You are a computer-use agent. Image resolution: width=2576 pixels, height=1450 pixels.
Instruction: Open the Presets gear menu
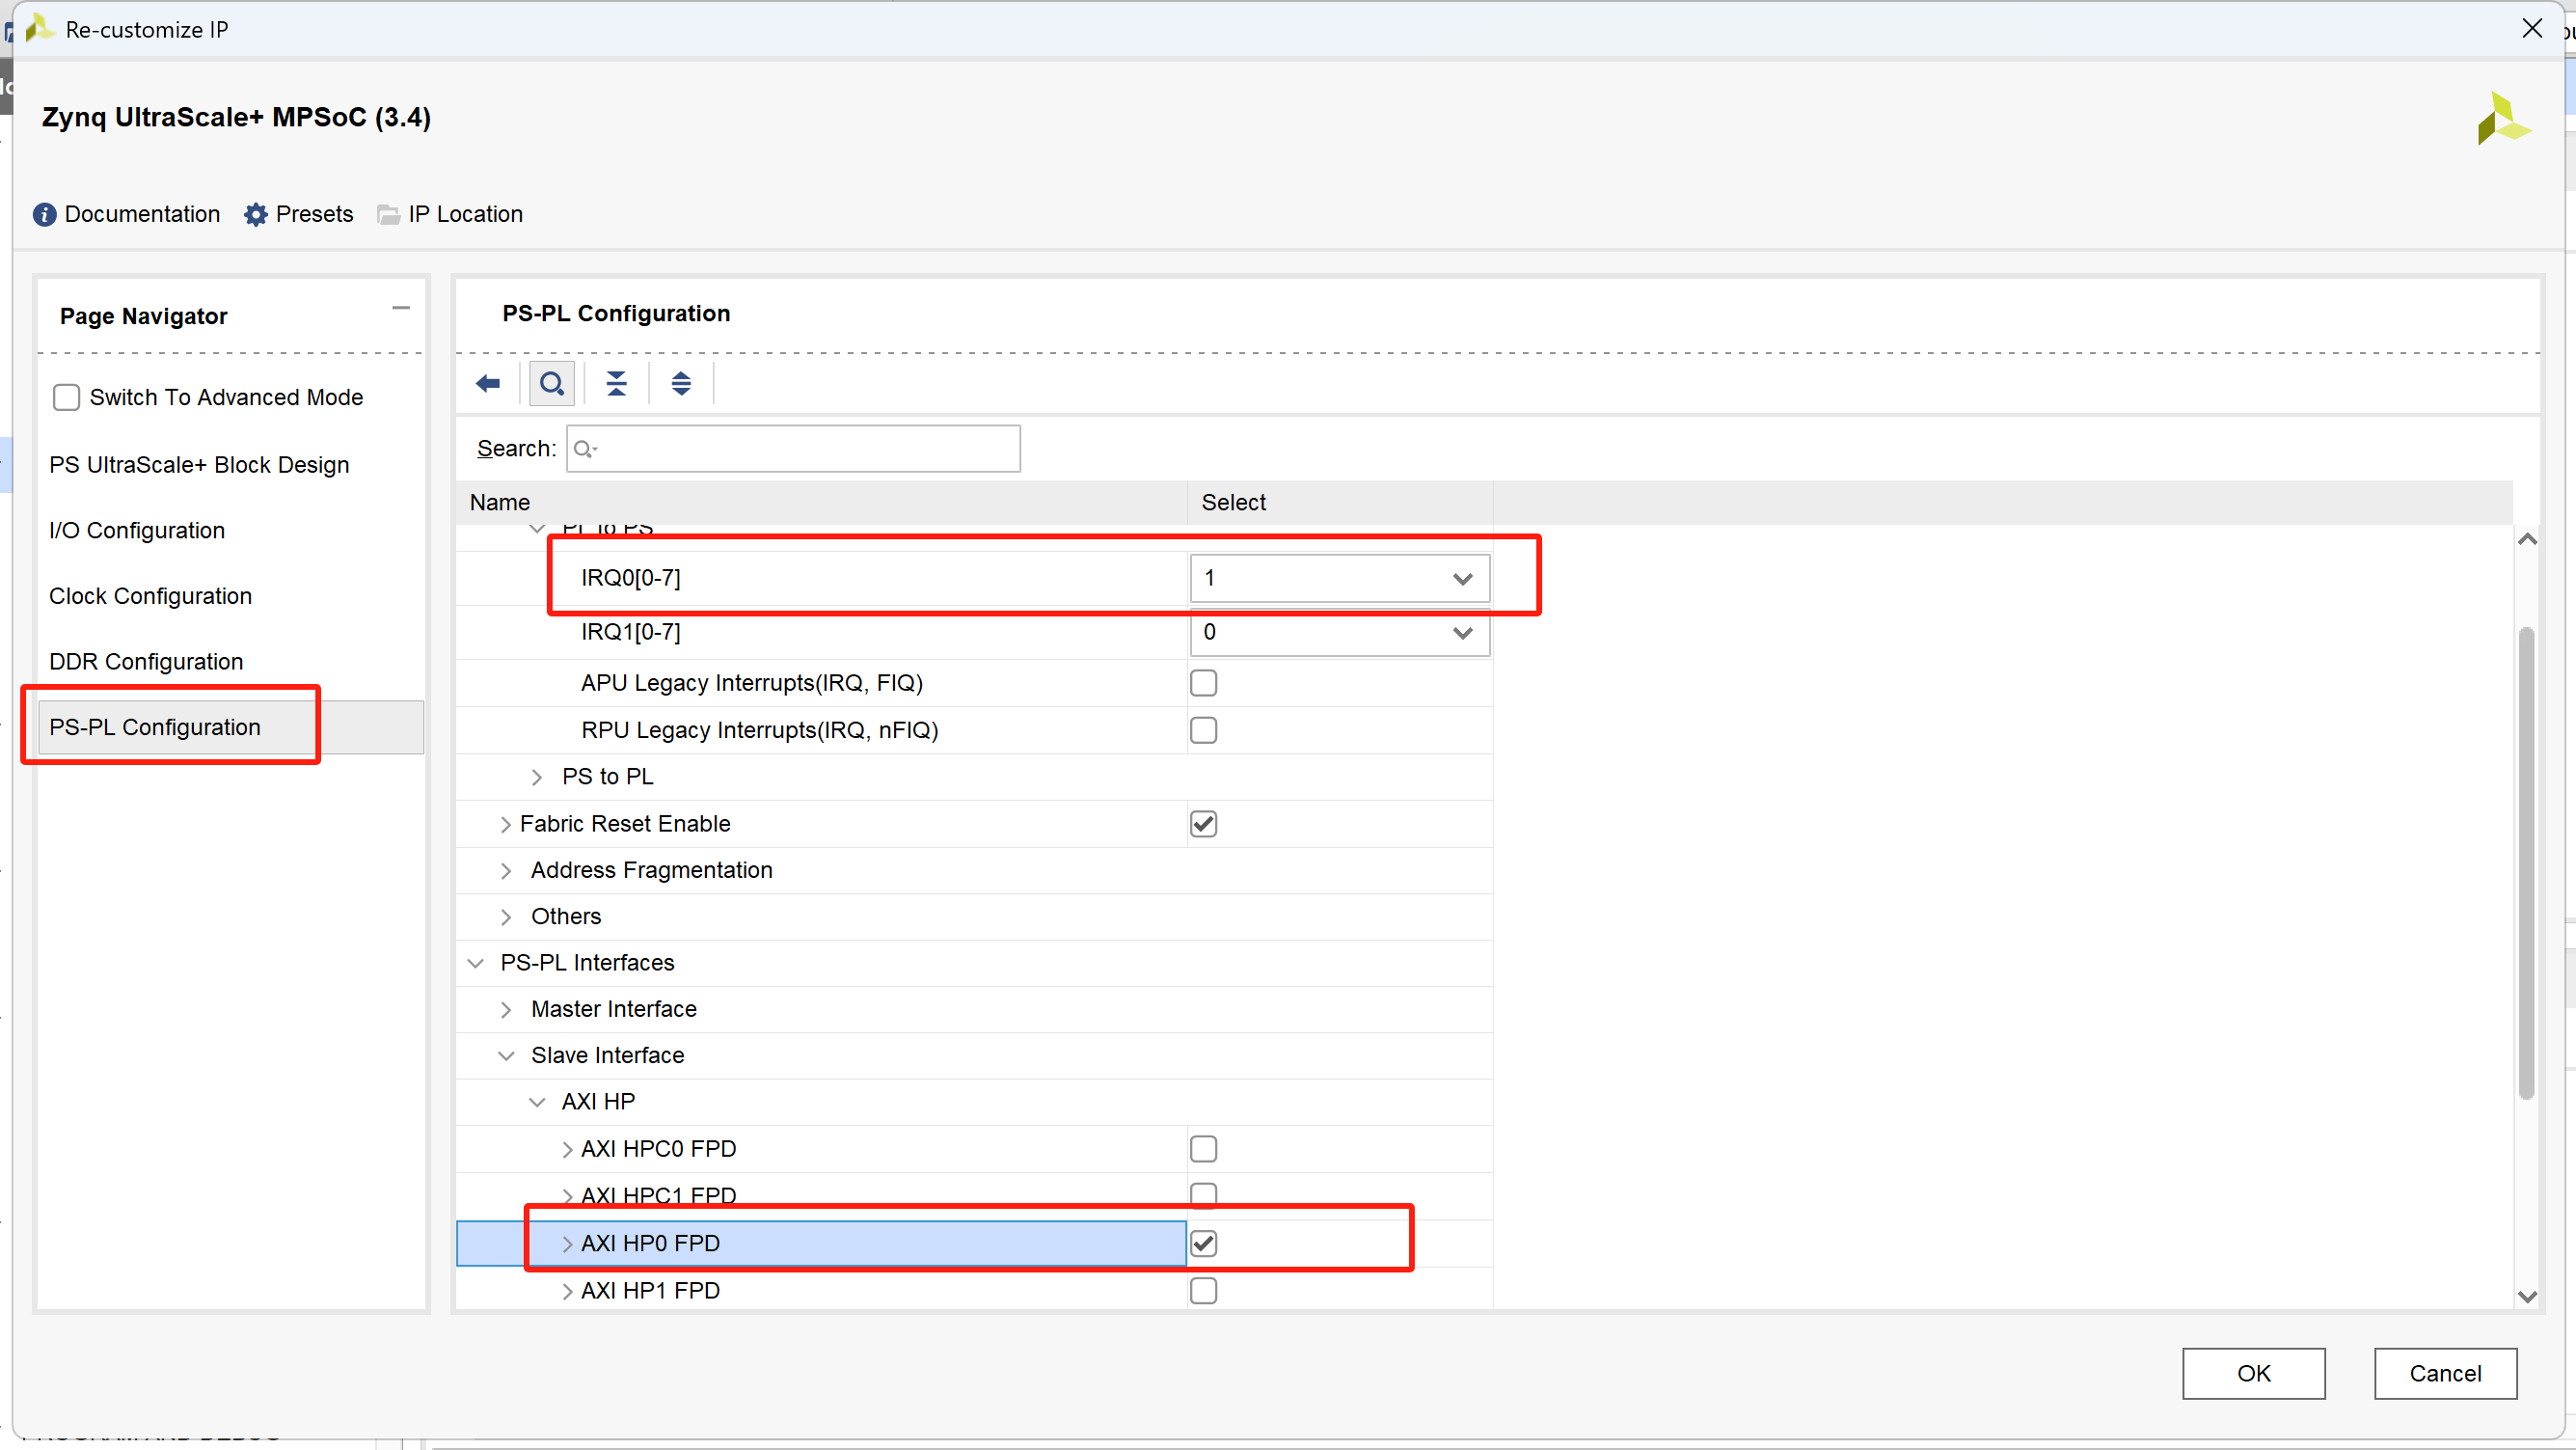click(x=256, y=215)
